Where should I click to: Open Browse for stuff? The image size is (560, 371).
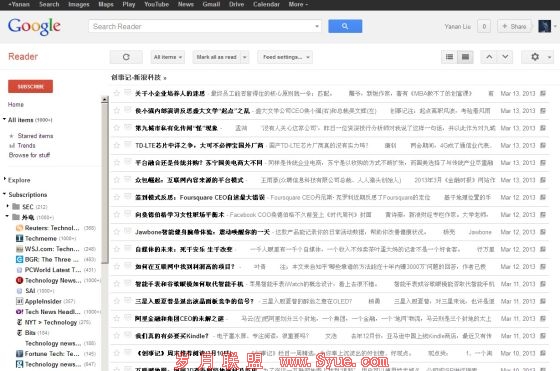pyautogui.click(x=29, y=155)
